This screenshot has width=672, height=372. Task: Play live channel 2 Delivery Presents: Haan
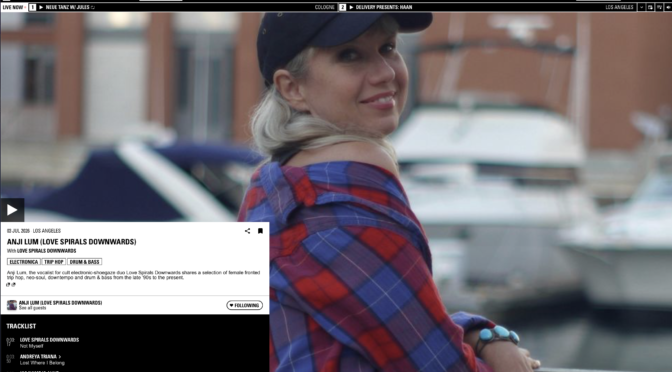(x=351, y=7)
